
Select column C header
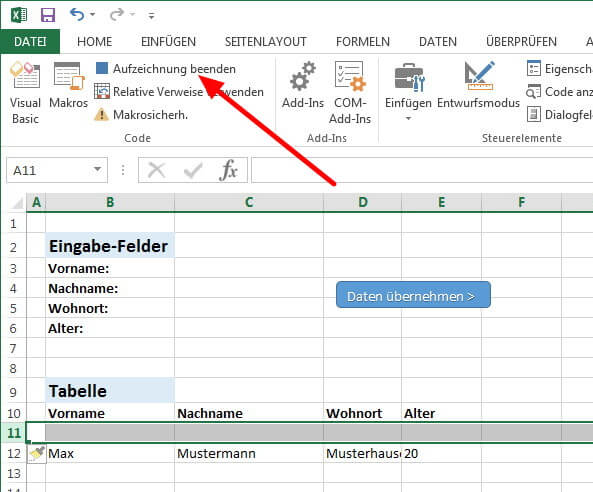point(249,202)
